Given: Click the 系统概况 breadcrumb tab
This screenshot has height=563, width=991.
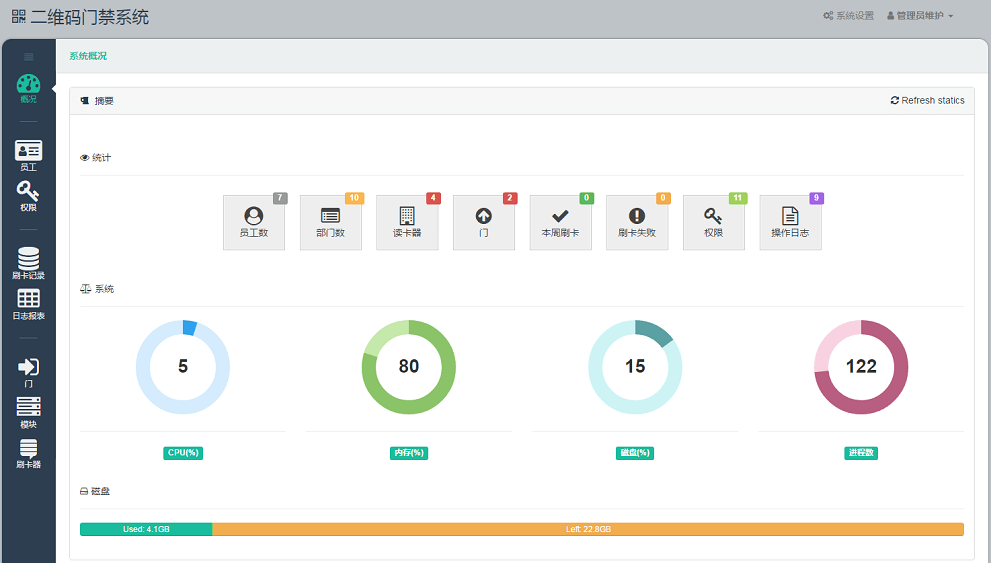Looking at the screenshot, I should tap(88, 56).
